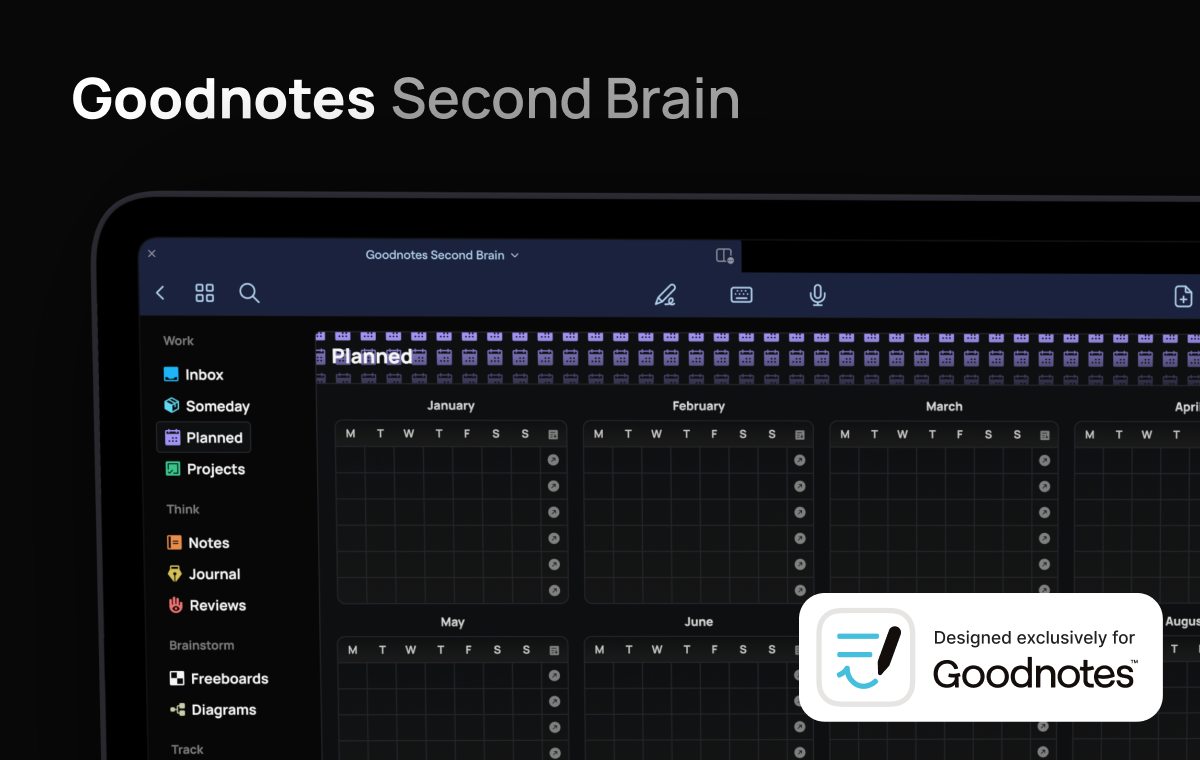The width and height of the screenshot is (1200, 760).
Task: Click the Work section heading
Action: (x=178, y=341)
